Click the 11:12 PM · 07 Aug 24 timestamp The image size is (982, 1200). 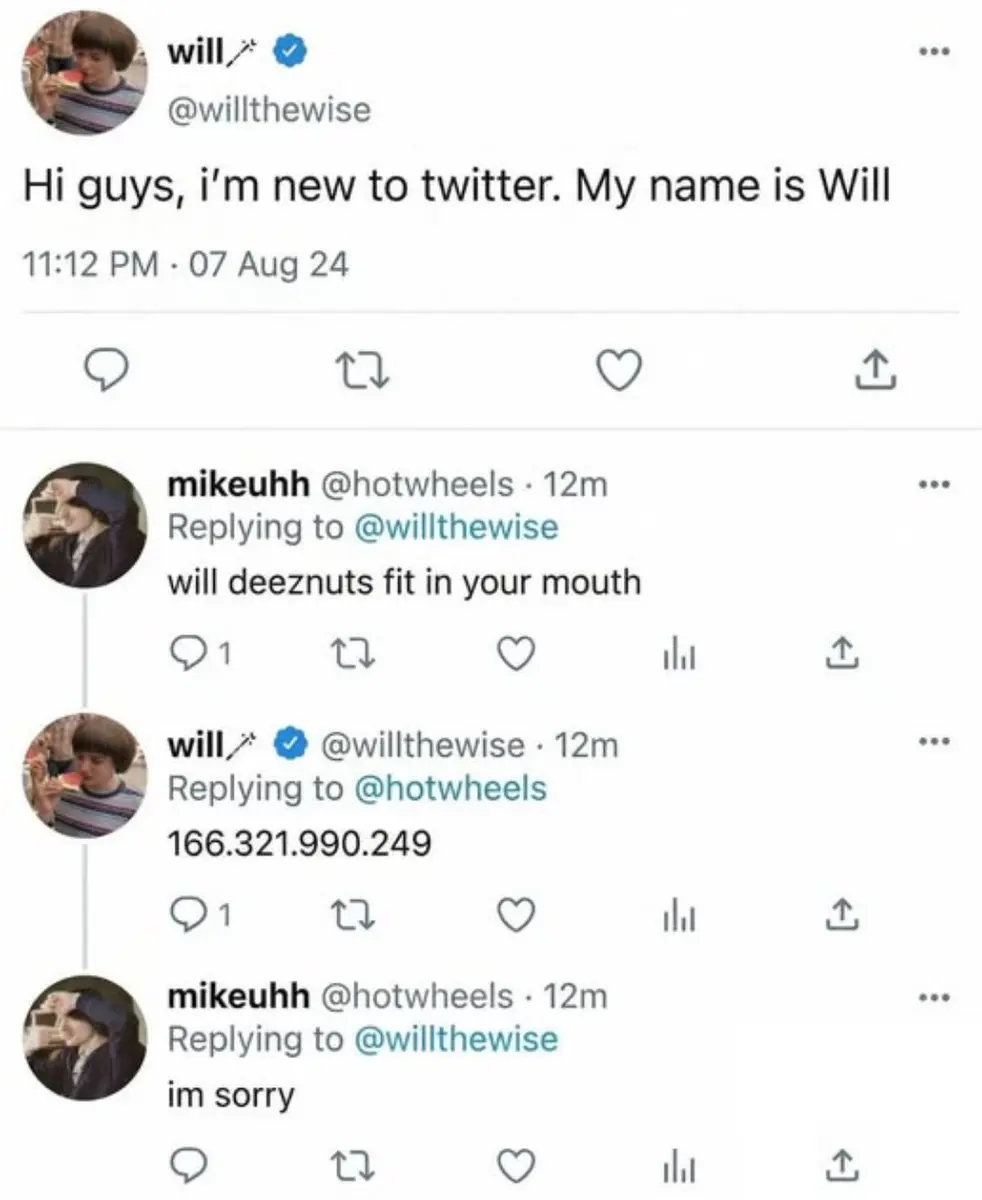point(185,265)
